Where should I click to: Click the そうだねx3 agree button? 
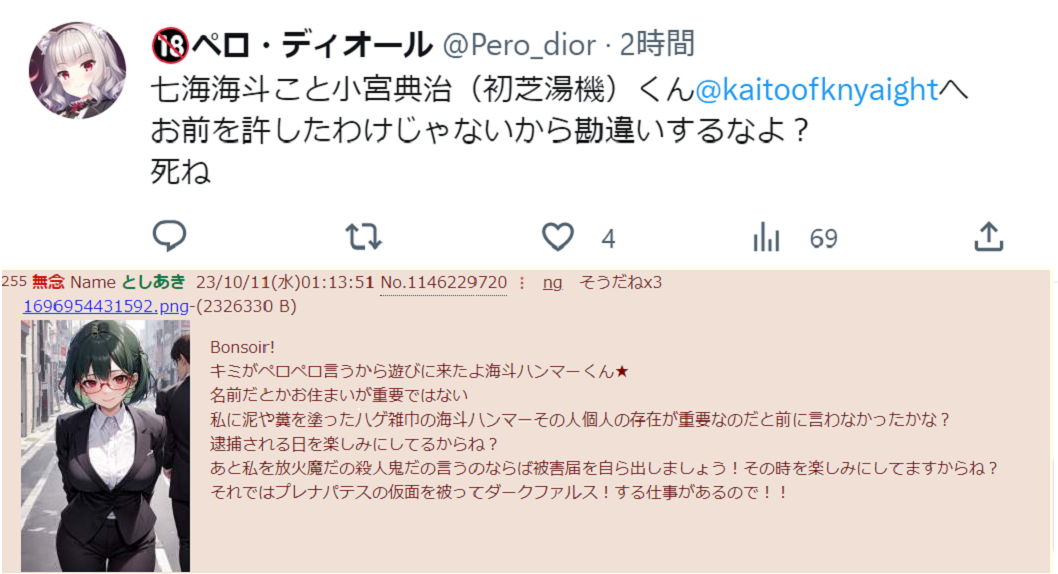coord(621,282)
